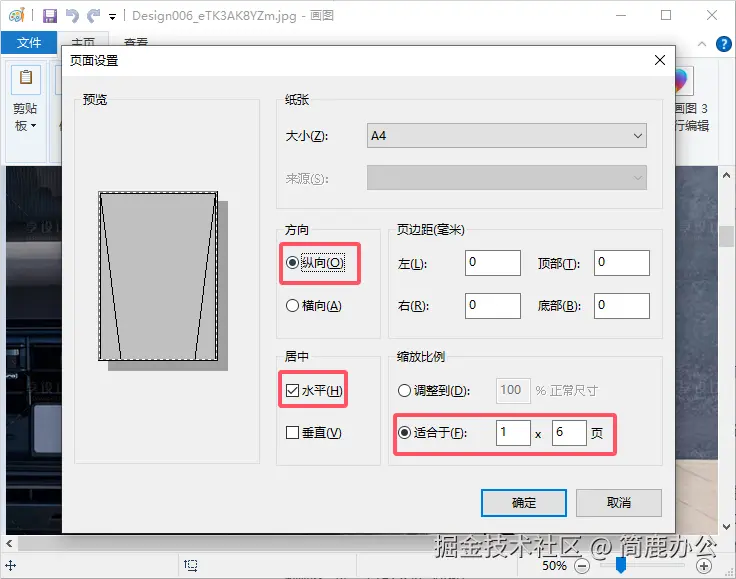This screenshot has height=579, width=736.
Task: Click the left horizontal scrollbar arrow
Action: (9, 544)
